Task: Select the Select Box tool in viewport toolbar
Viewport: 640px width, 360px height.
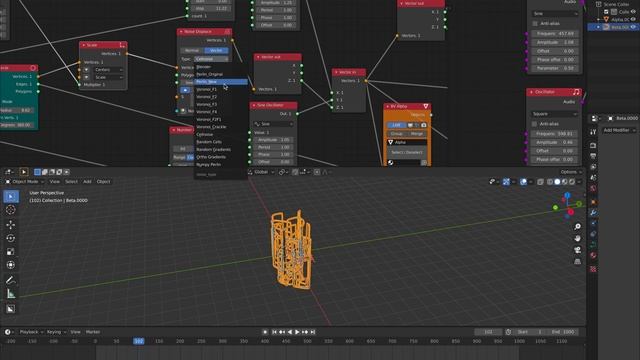Action: (11, 196)
